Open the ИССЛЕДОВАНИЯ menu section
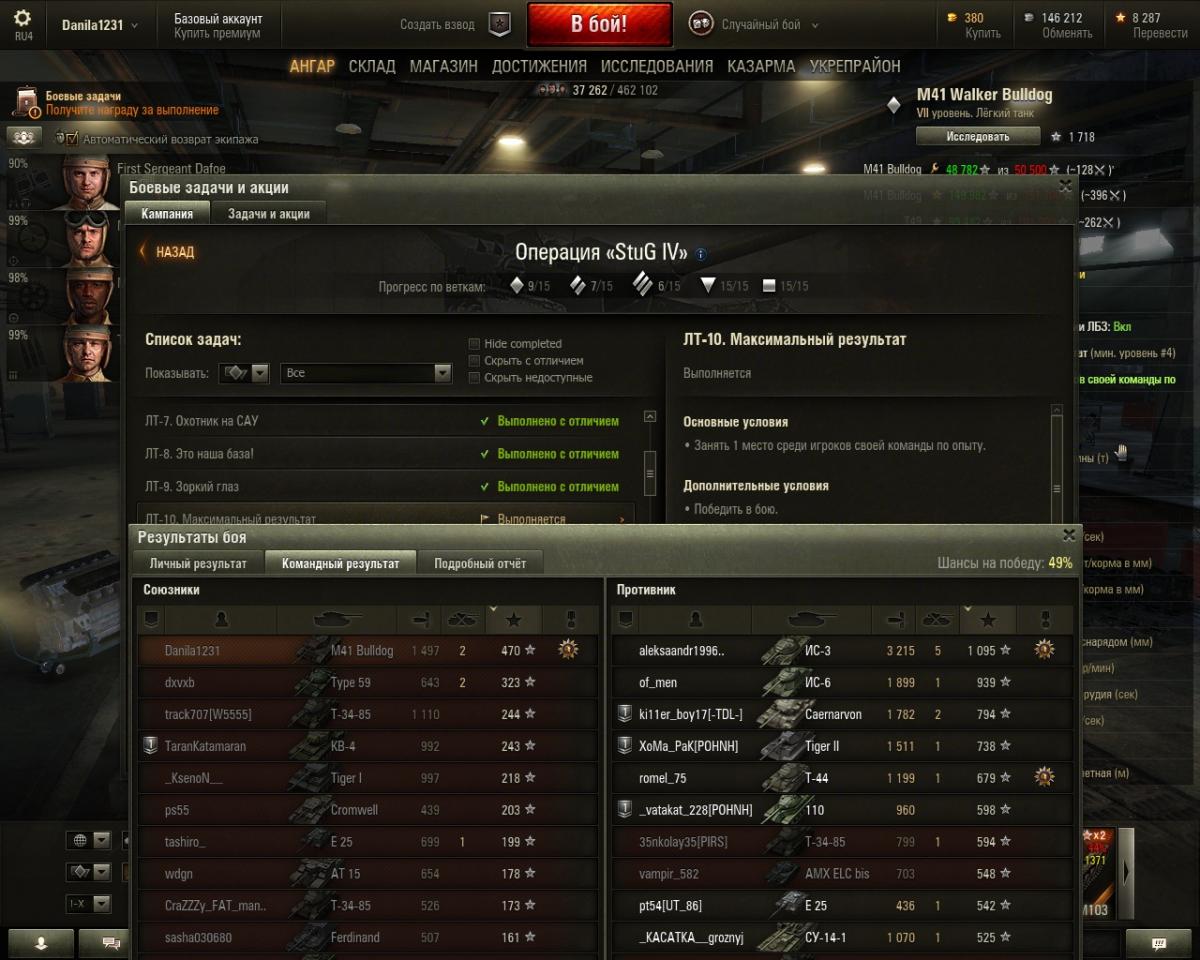Image resolution: width=1200 pixels, height=960 pixels. [x=657, y=66]
